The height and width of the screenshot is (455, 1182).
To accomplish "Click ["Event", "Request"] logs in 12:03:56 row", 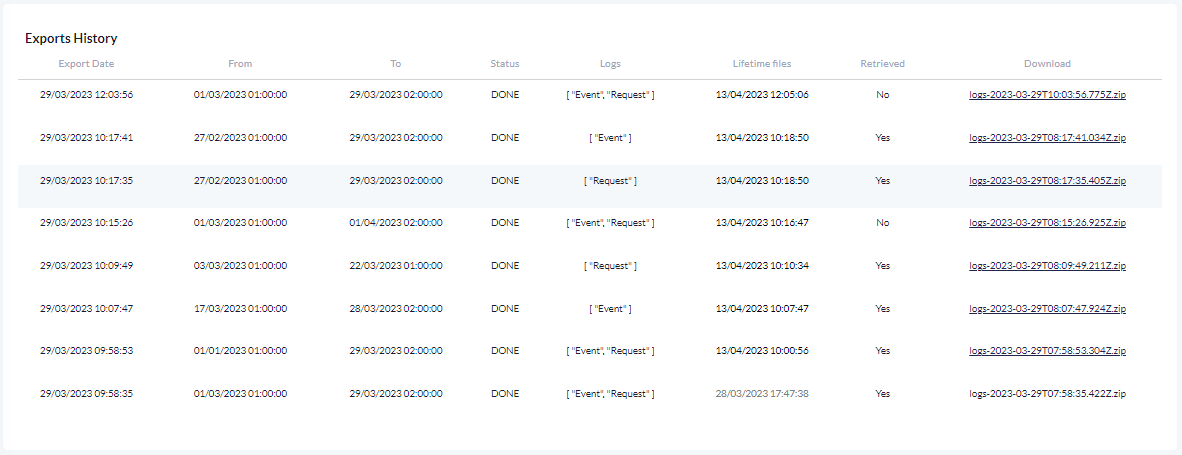I will tap(611, 95).
